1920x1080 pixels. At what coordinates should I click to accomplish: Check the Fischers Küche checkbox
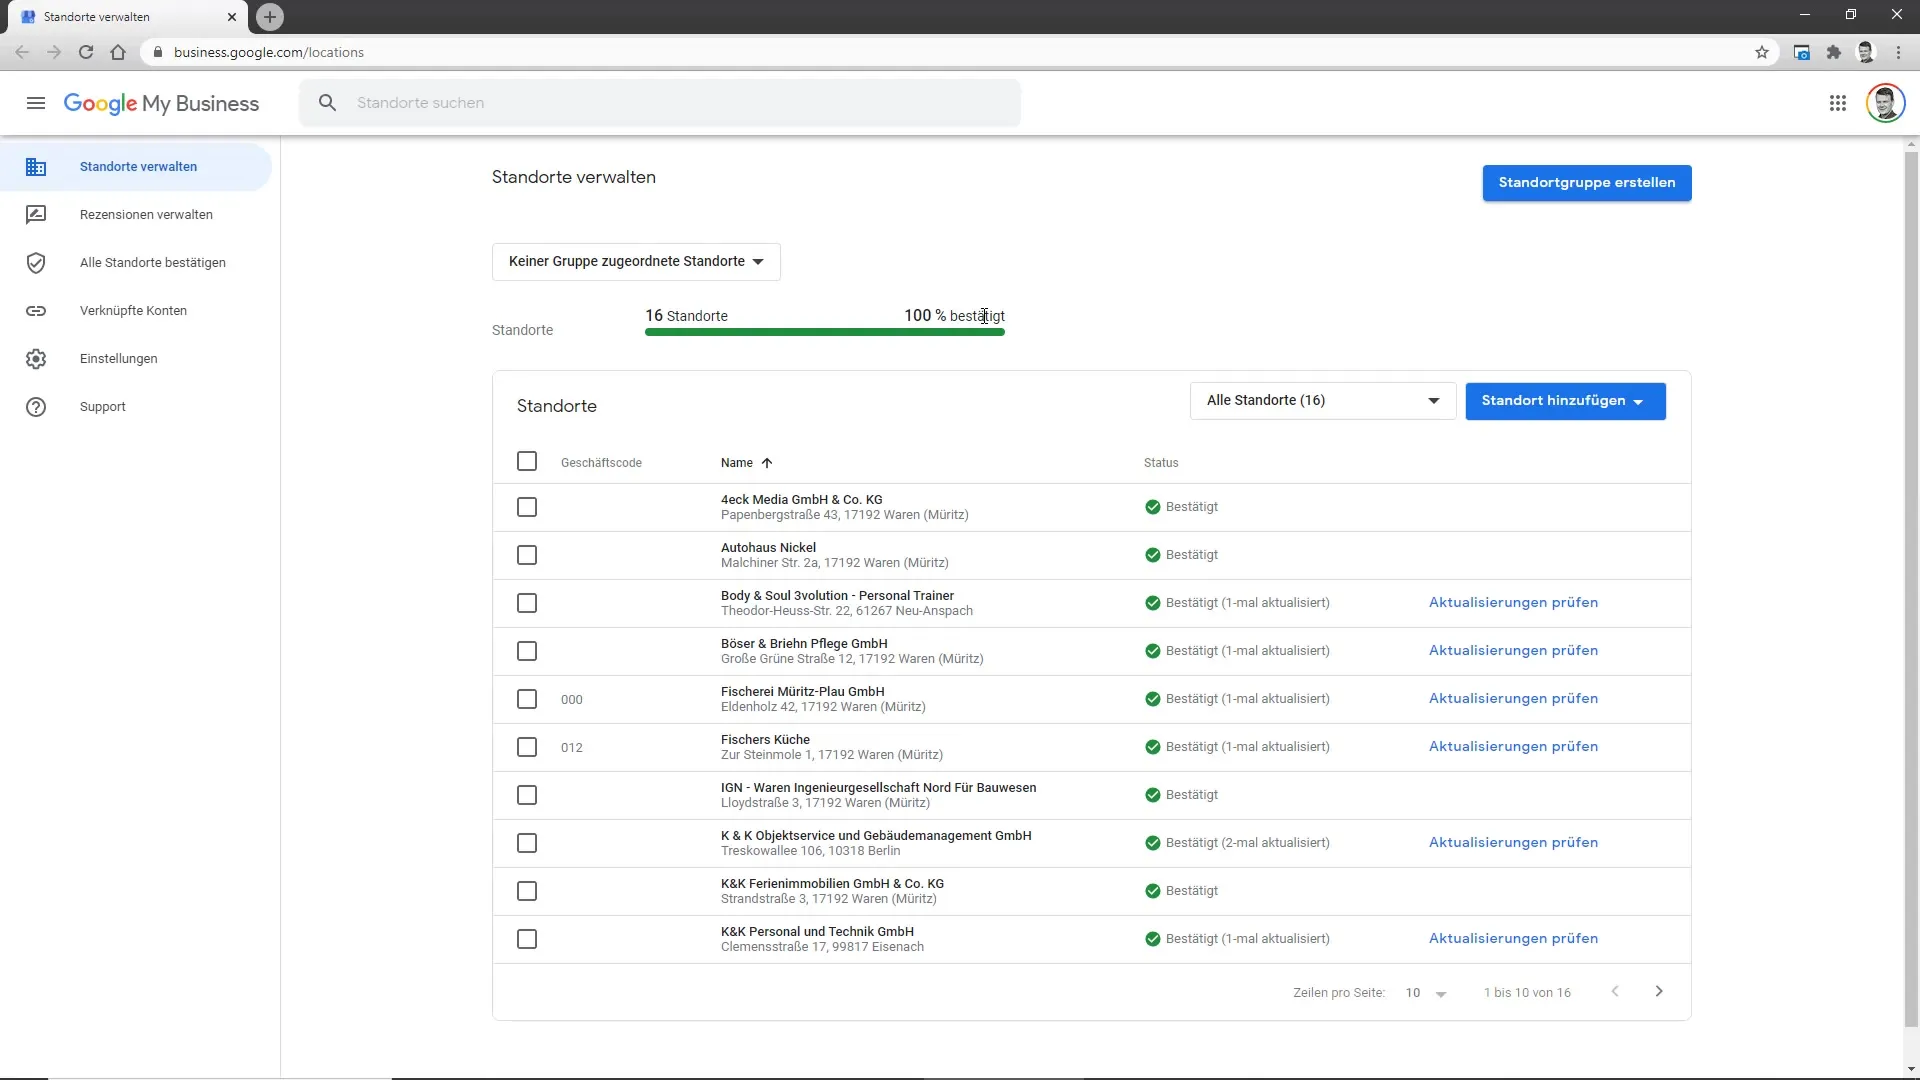click(x=527, y=747)
